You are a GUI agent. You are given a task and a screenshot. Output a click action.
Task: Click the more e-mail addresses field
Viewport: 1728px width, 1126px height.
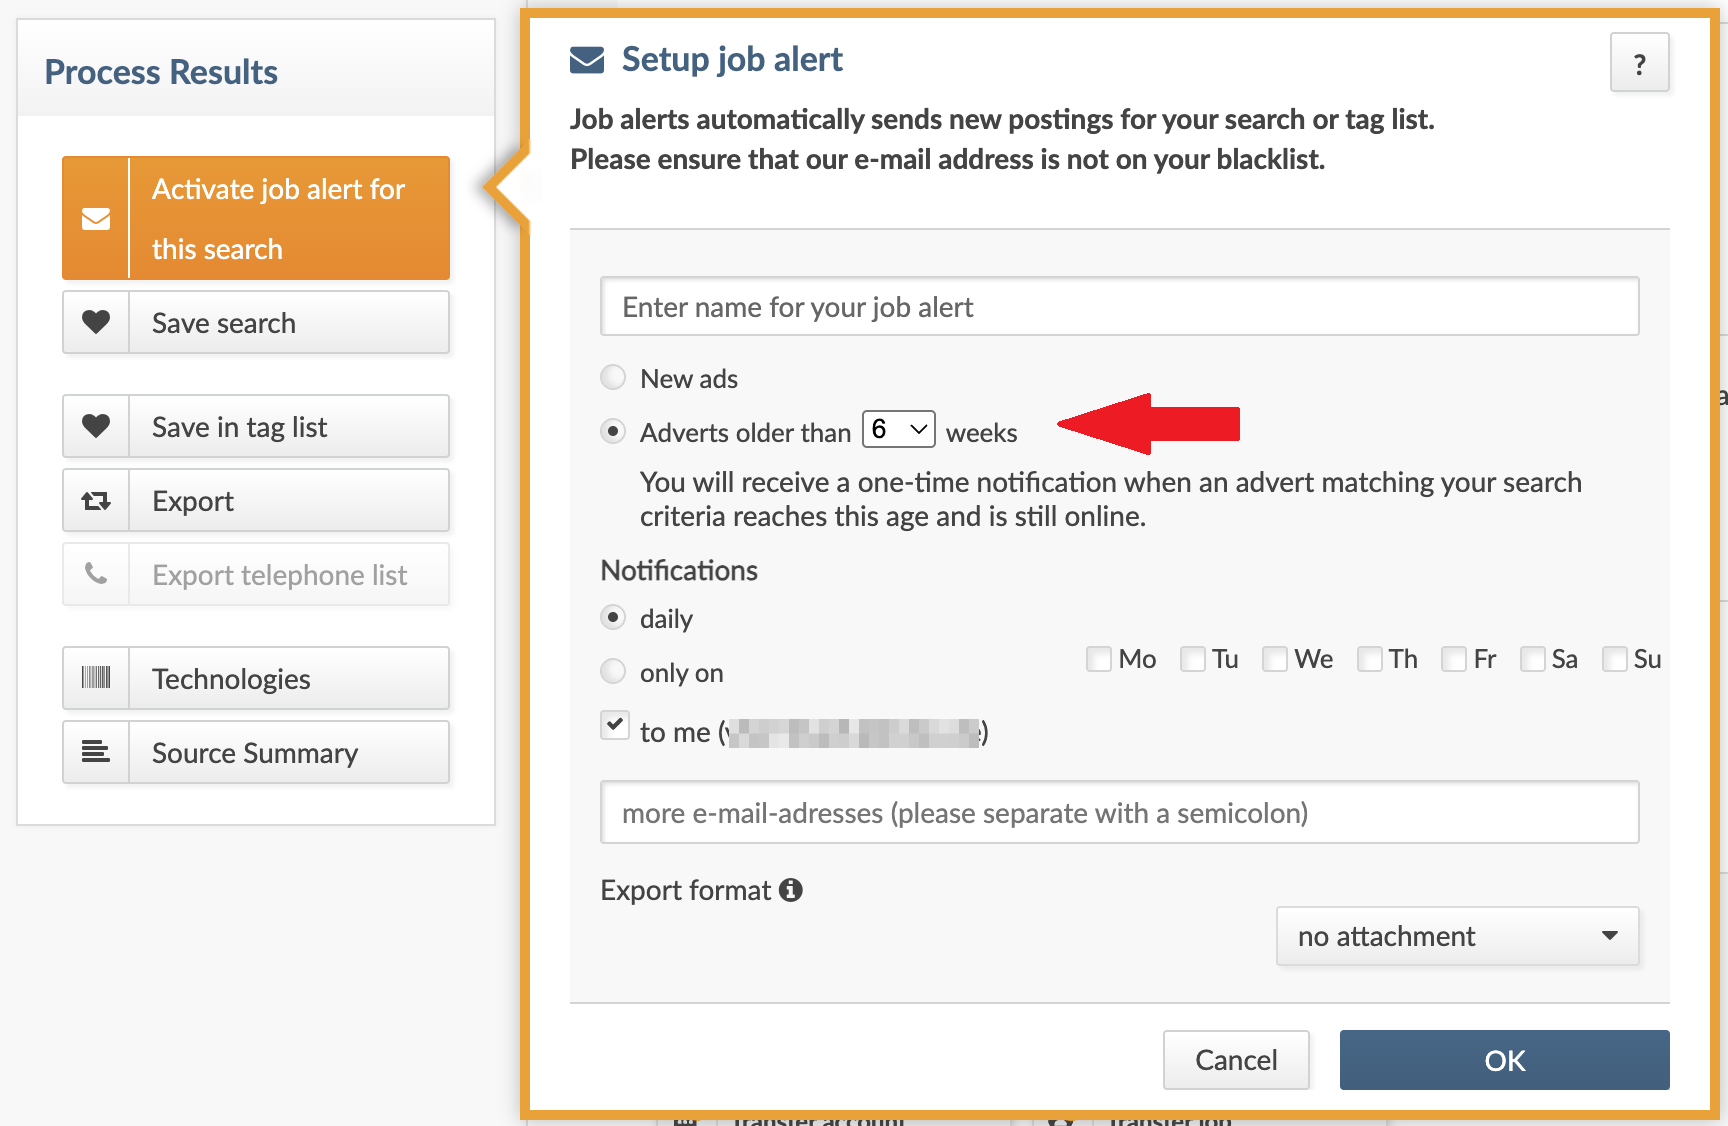point(1119,812)
